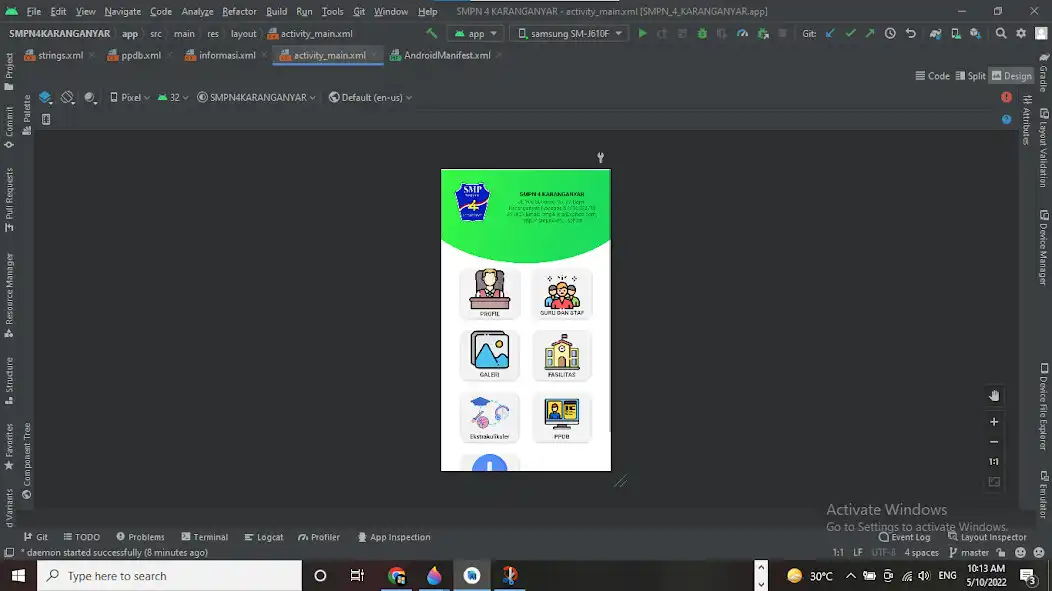Open the Git history clock icon
1052x591 pixels.
click(x=890, y=33)
